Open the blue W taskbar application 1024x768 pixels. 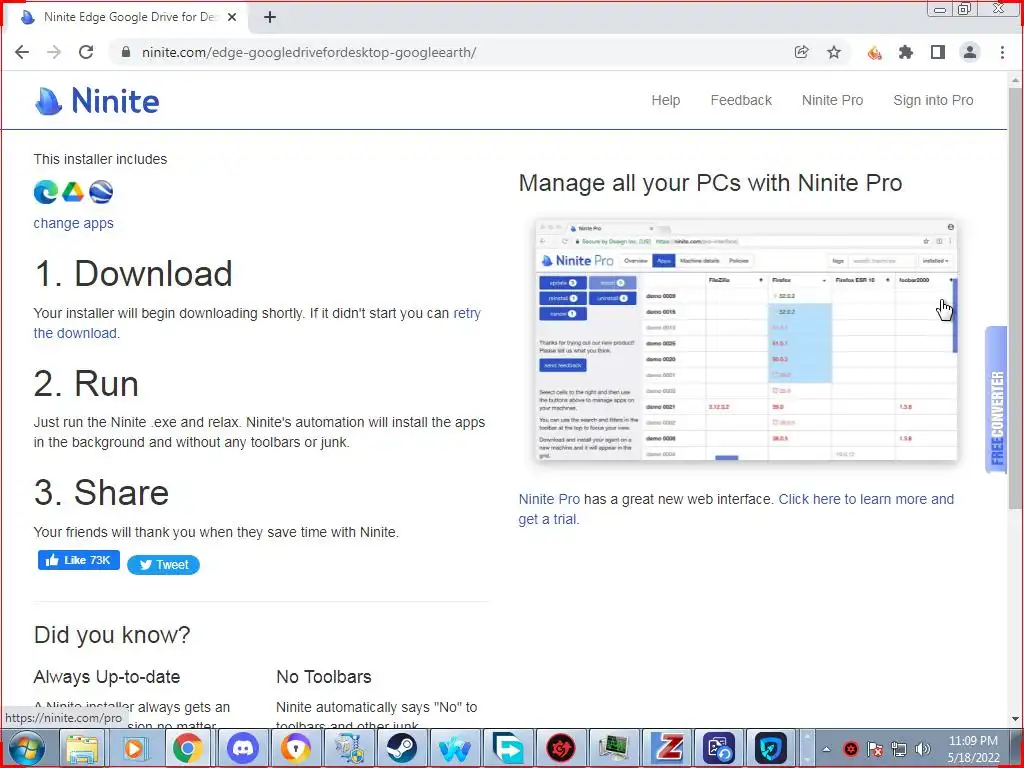[455, 748]
